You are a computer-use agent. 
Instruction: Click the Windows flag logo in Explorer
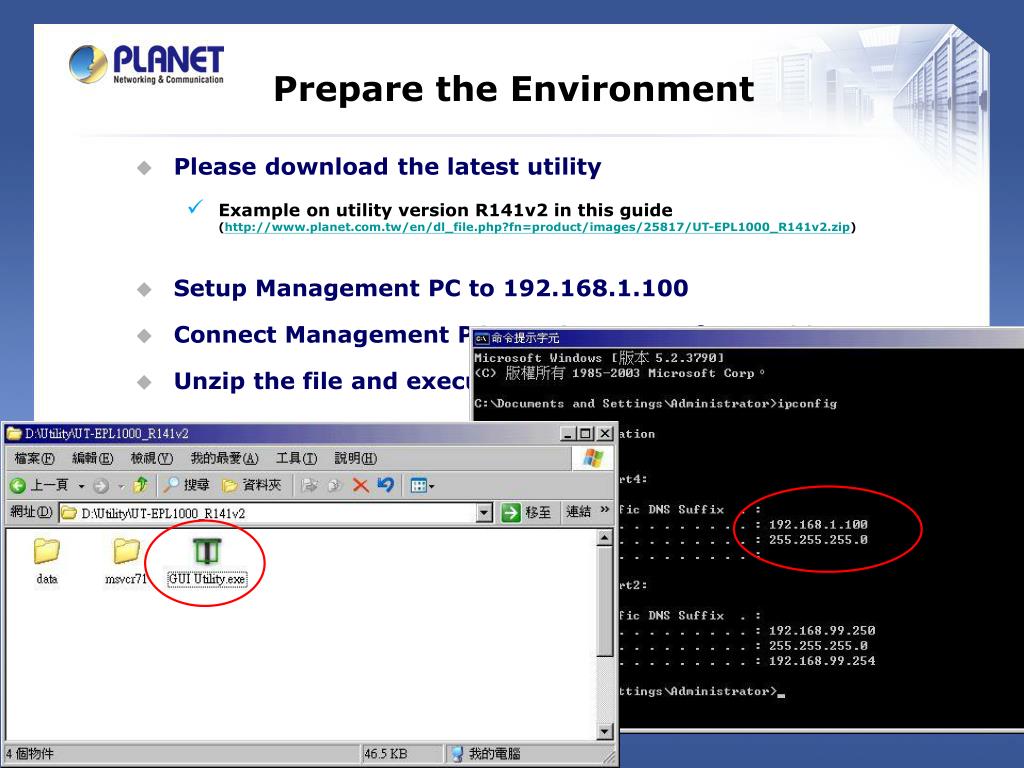coord(592,458)
